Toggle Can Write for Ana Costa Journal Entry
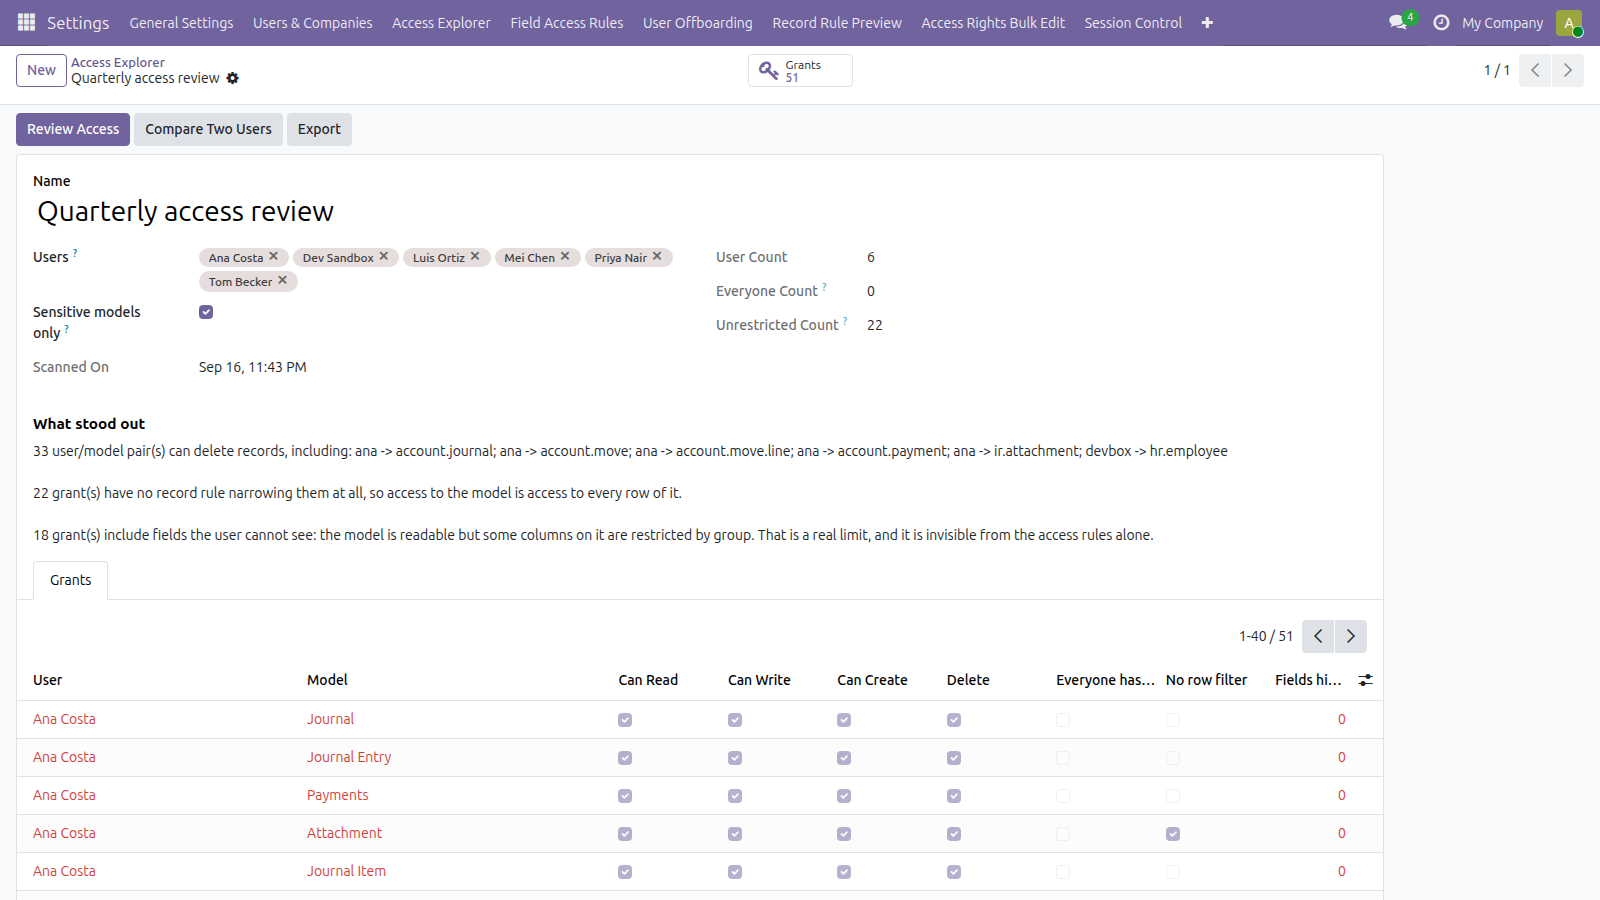This screenshot has height=900, width=1600. 735,758
